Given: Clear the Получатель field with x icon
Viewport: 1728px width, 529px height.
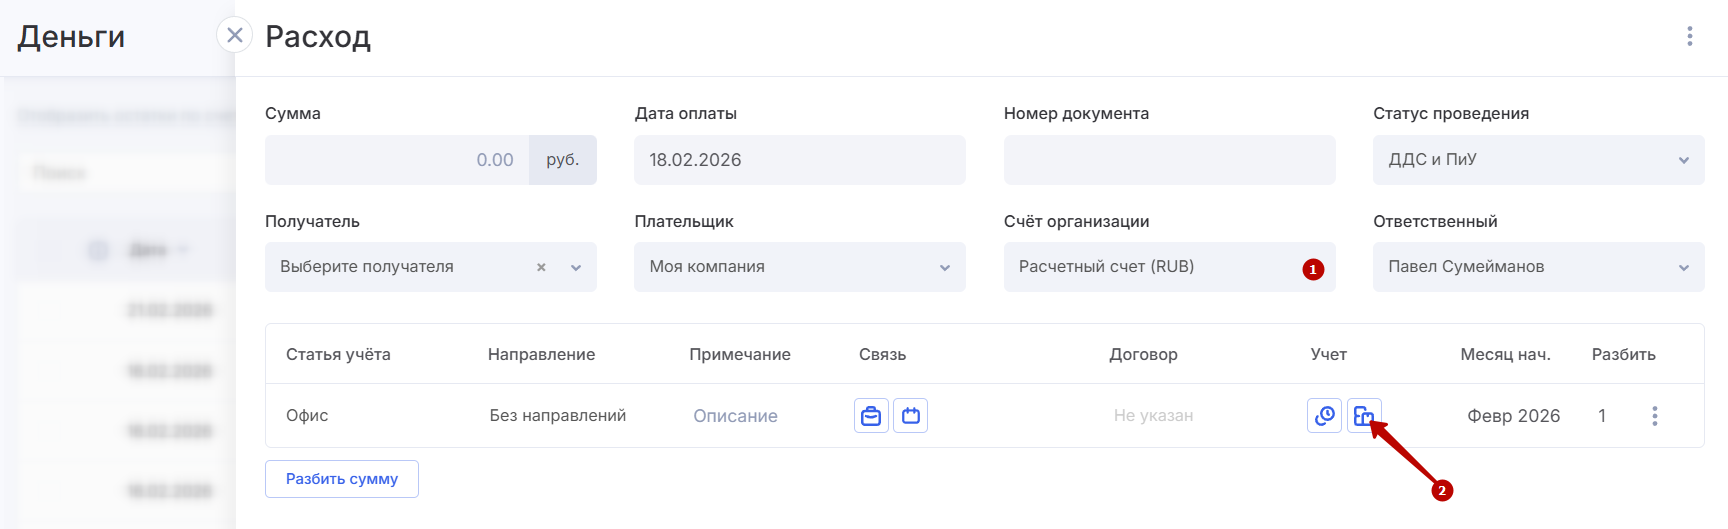Looking at the screenshot, I should pyautogui.click(x=541, y=268).
